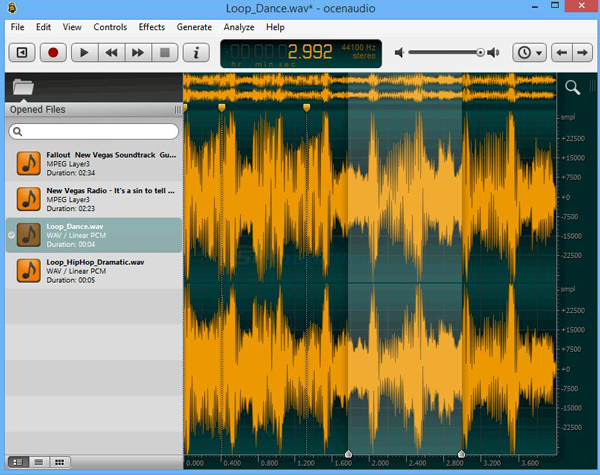Stop audio playback
Image resolution: width=600 pixels, height=475 pixels.
167,52
